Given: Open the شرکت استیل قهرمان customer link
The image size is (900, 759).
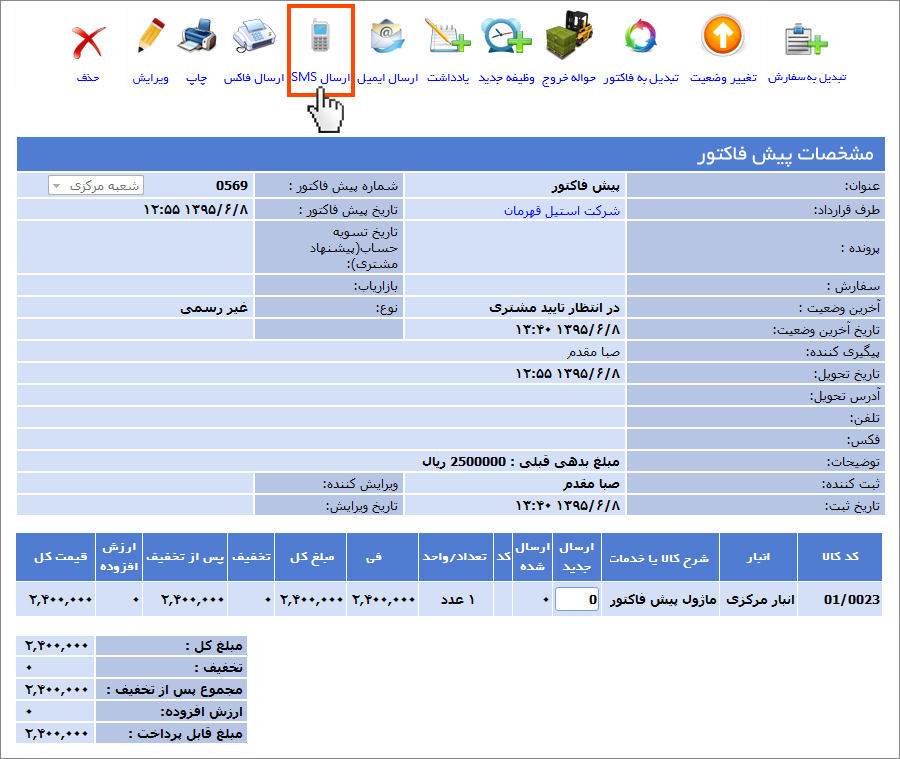Looking at the screenshot, I should (x=562, y=211).
